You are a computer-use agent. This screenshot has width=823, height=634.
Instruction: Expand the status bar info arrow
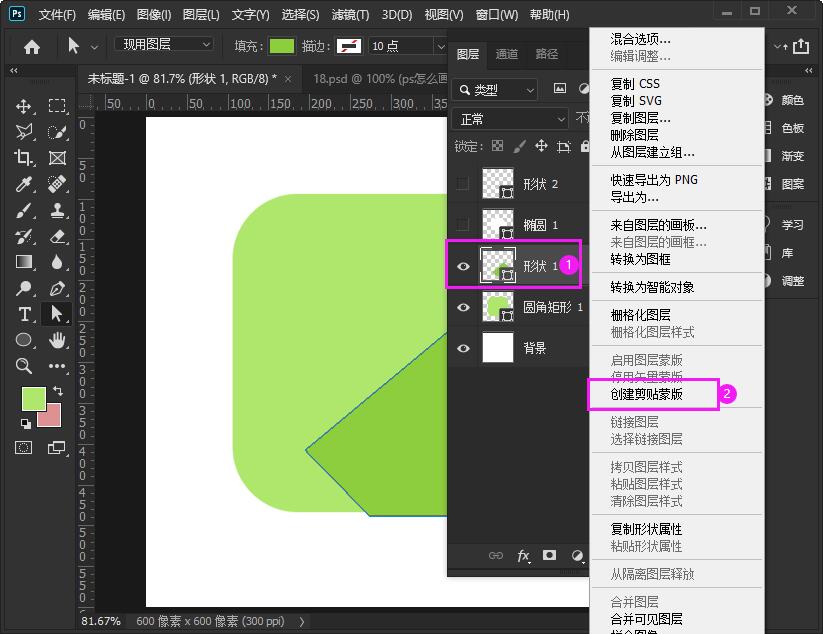click(x=302, y=622)
